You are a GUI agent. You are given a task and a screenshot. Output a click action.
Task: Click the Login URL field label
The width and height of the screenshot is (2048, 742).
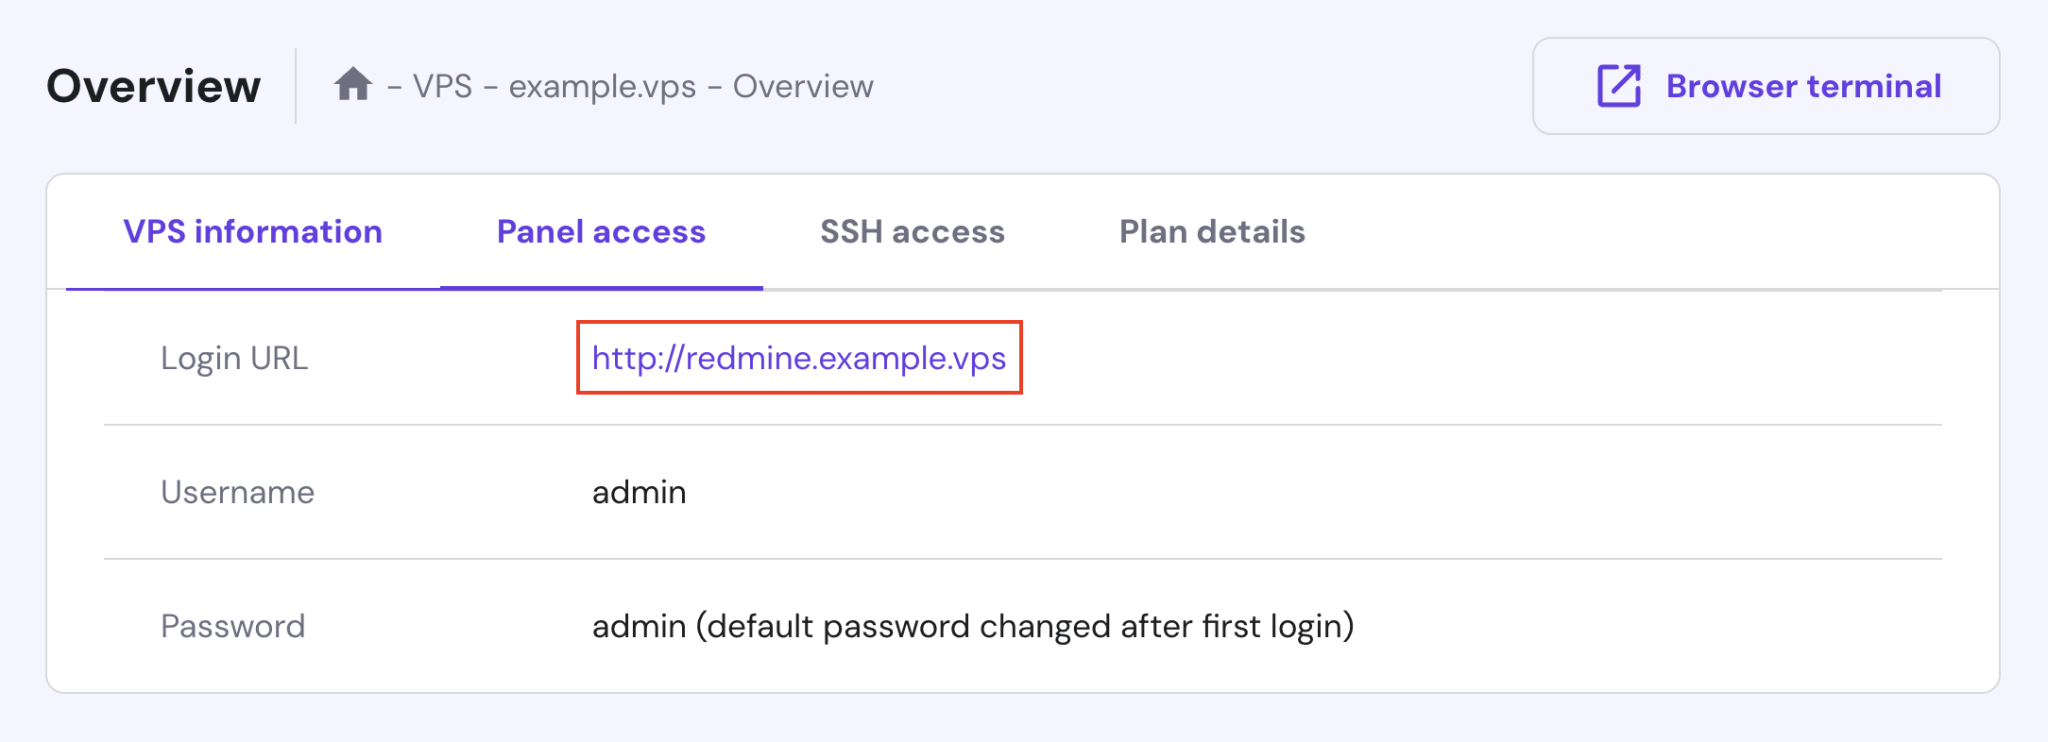click(x=234, y=358)
